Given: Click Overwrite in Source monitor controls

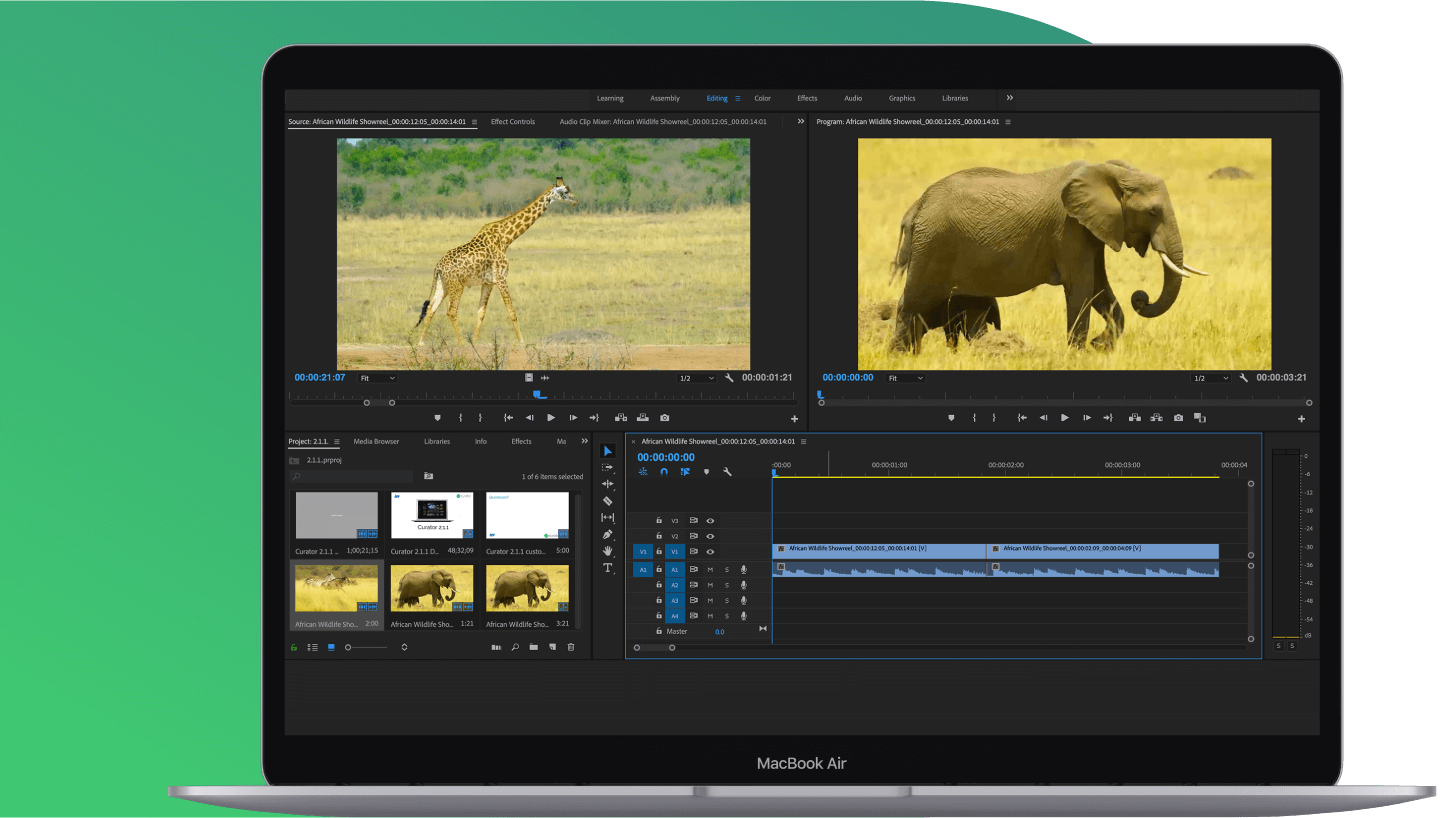Looking at the screenshot, I should click(x=642, y=418).
